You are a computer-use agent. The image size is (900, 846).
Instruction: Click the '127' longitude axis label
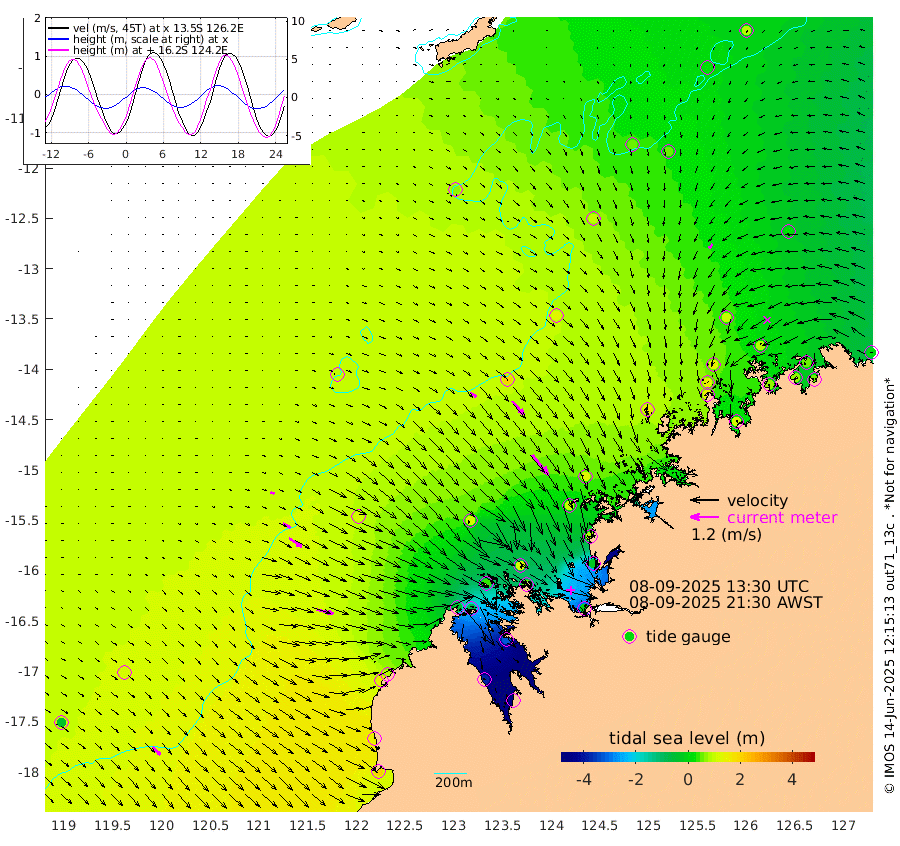coord(843,825)
